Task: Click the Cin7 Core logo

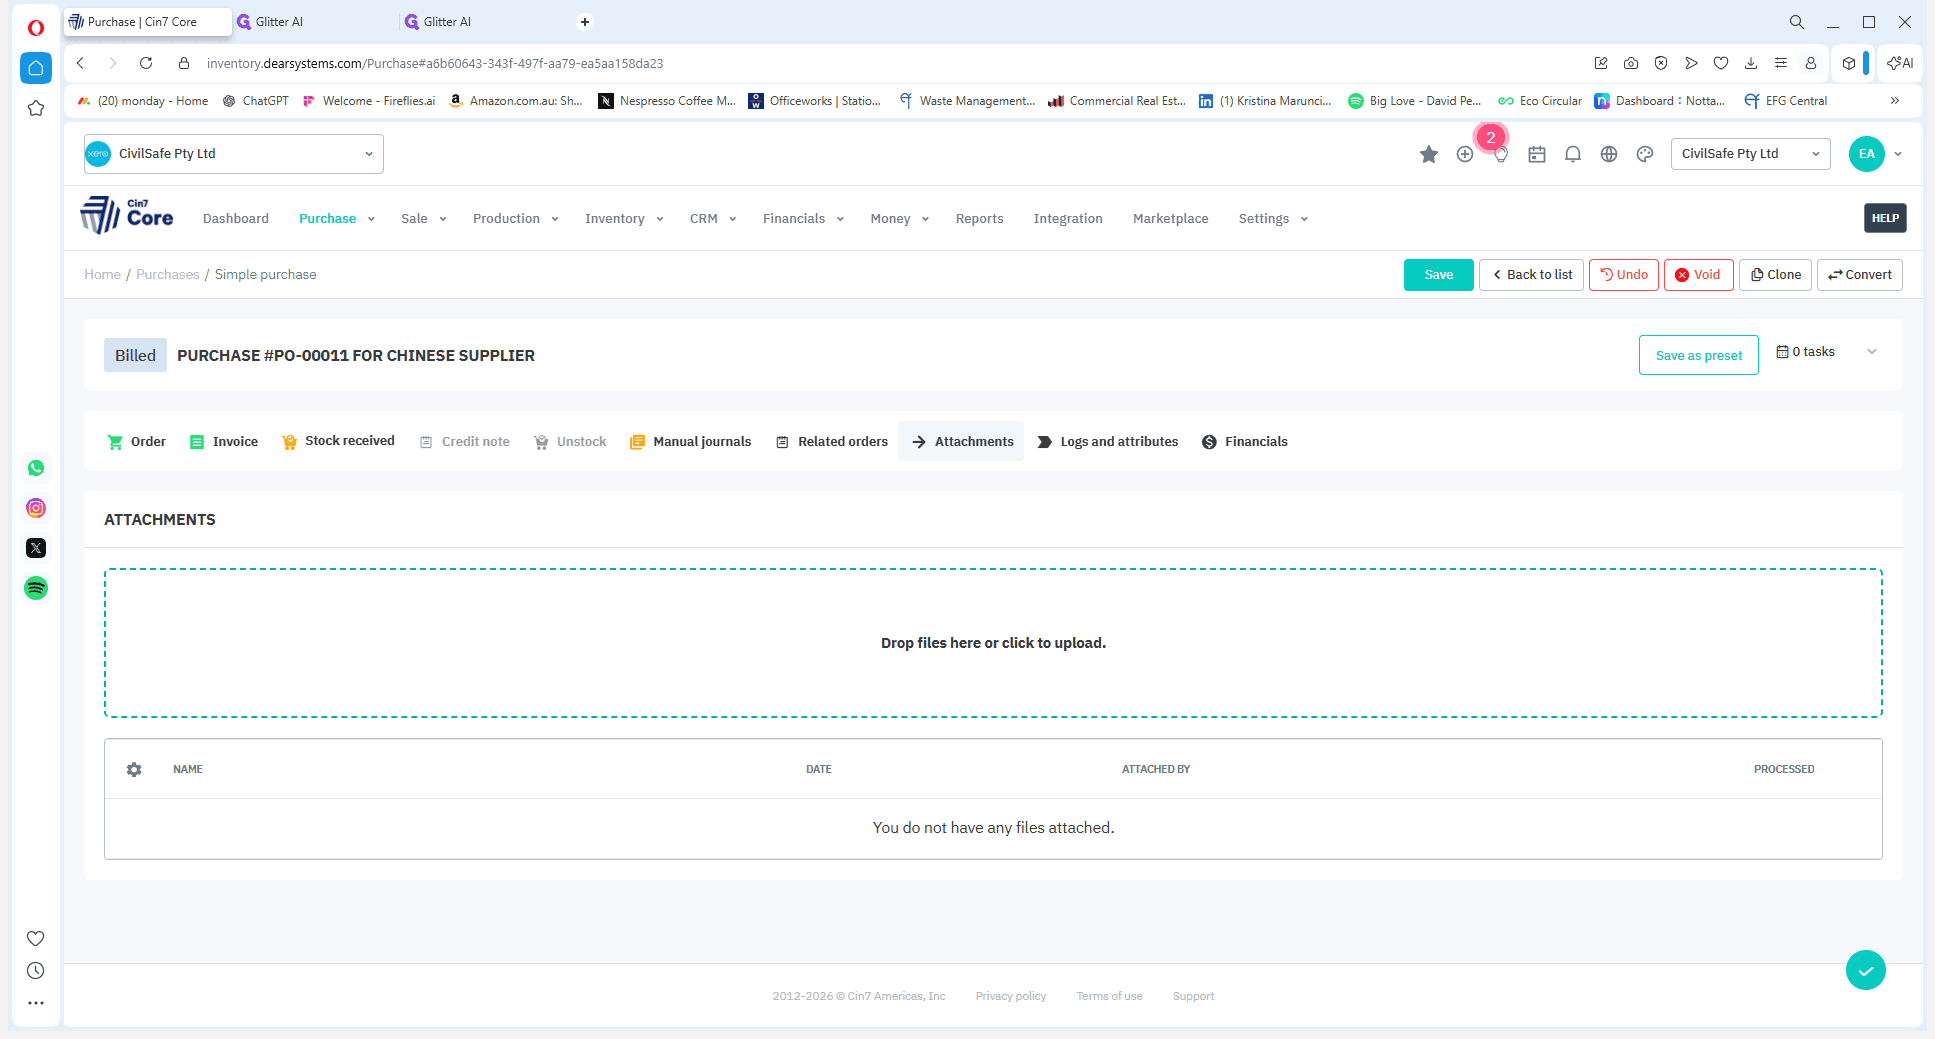Action: [x=127, y=216]
